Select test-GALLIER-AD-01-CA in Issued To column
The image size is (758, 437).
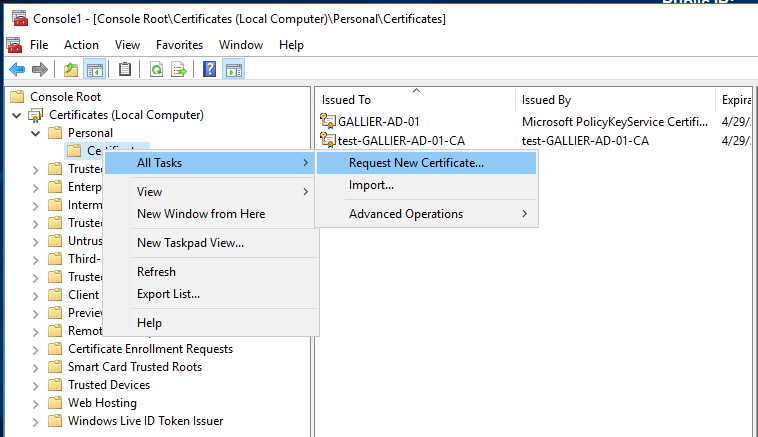point(401,141)
